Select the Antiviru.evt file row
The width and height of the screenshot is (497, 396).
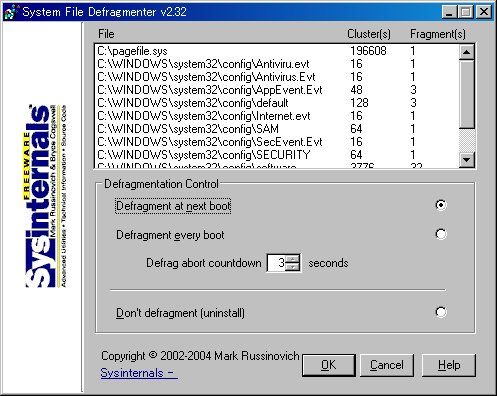pyautogui.click(x=277, y=64)
